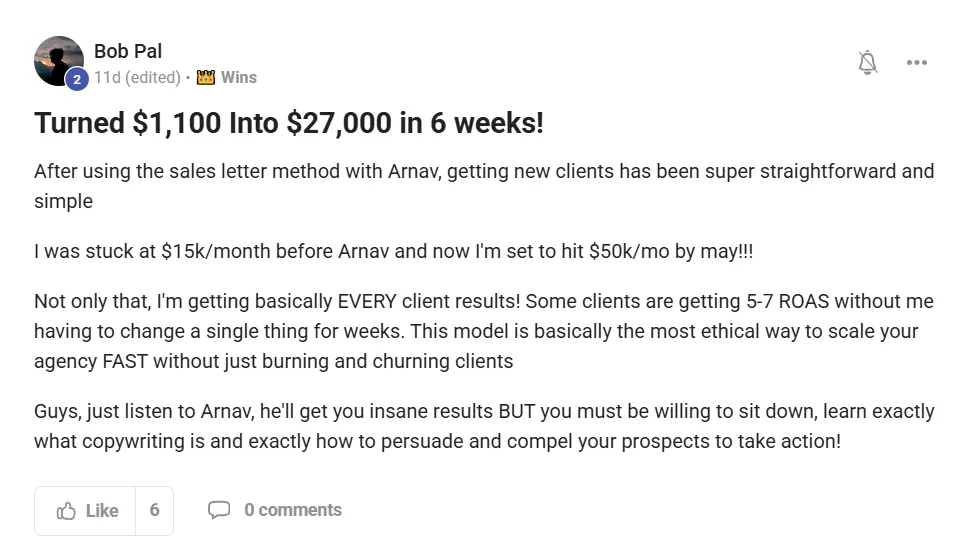Click the line mentioning '5-7 ROAS'
Image resolution: width=968 pixels, height=551 pixels.
484,301
